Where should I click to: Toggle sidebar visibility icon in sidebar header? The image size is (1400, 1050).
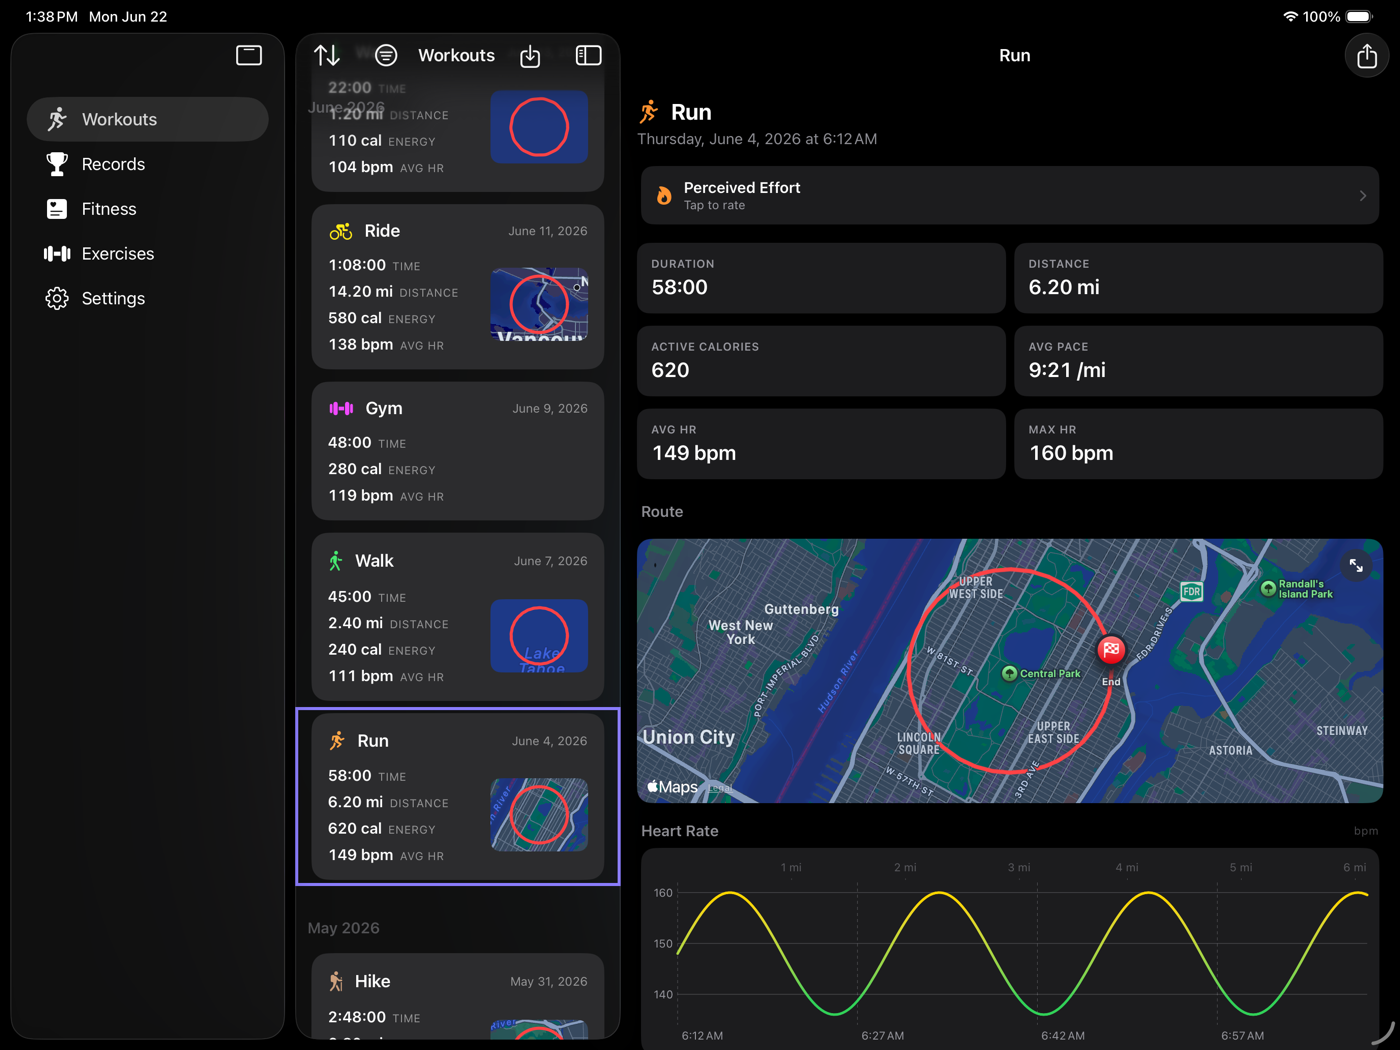249,55
